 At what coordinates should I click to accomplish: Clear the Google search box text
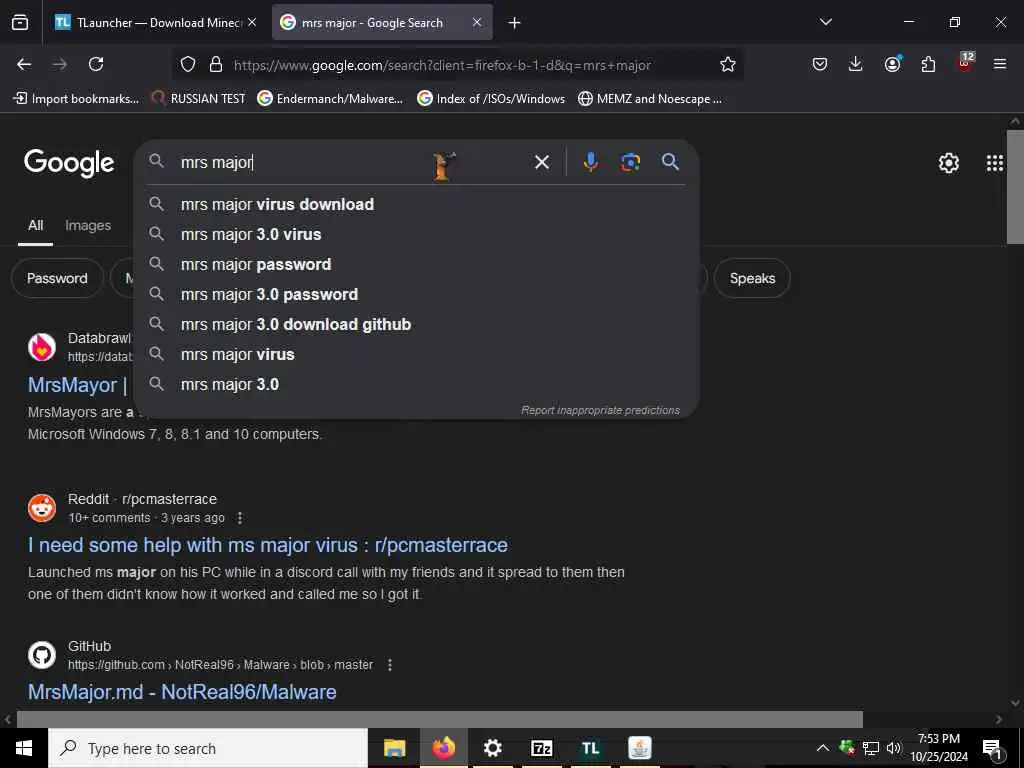[541, 162]
